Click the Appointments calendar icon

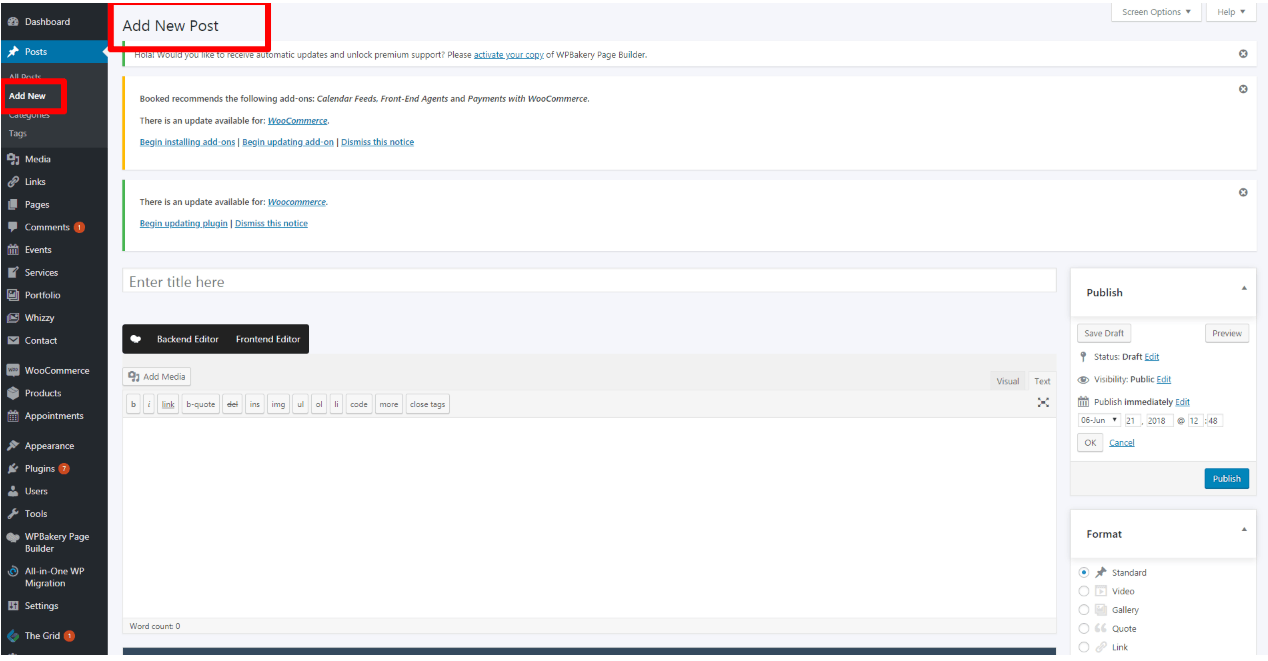click(x=13, y=416)
